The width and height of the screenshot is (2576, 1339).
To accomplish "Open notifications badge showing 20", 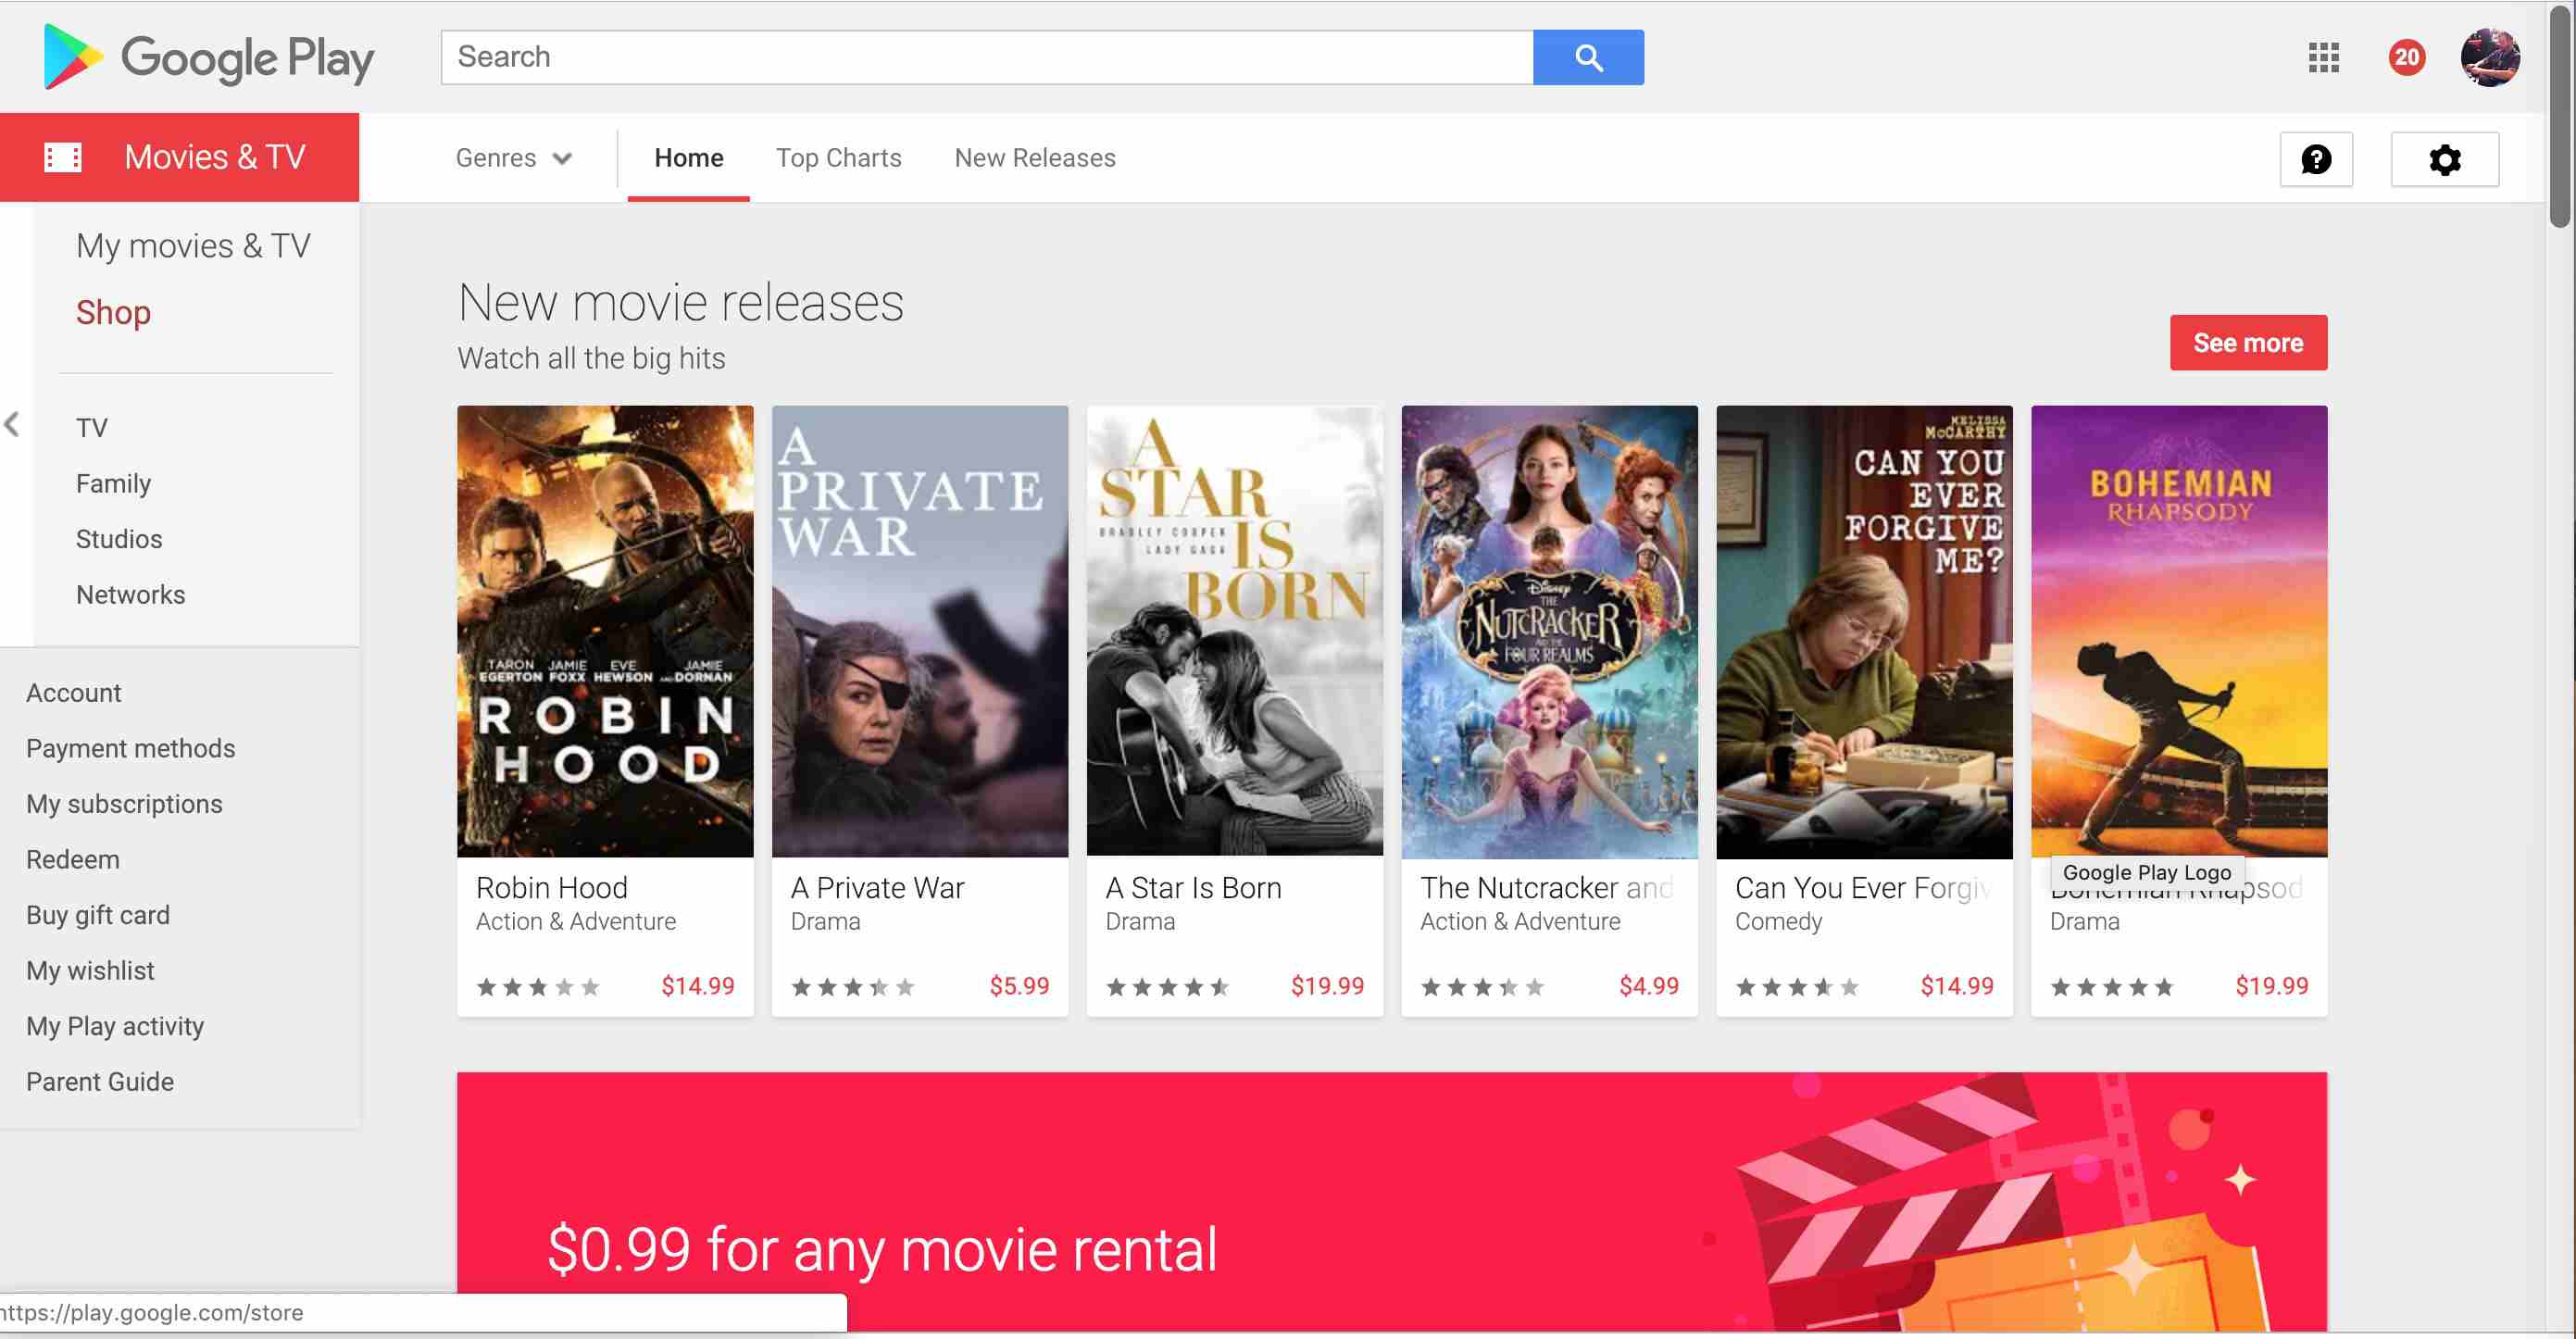I will (x=2407, y=57).
